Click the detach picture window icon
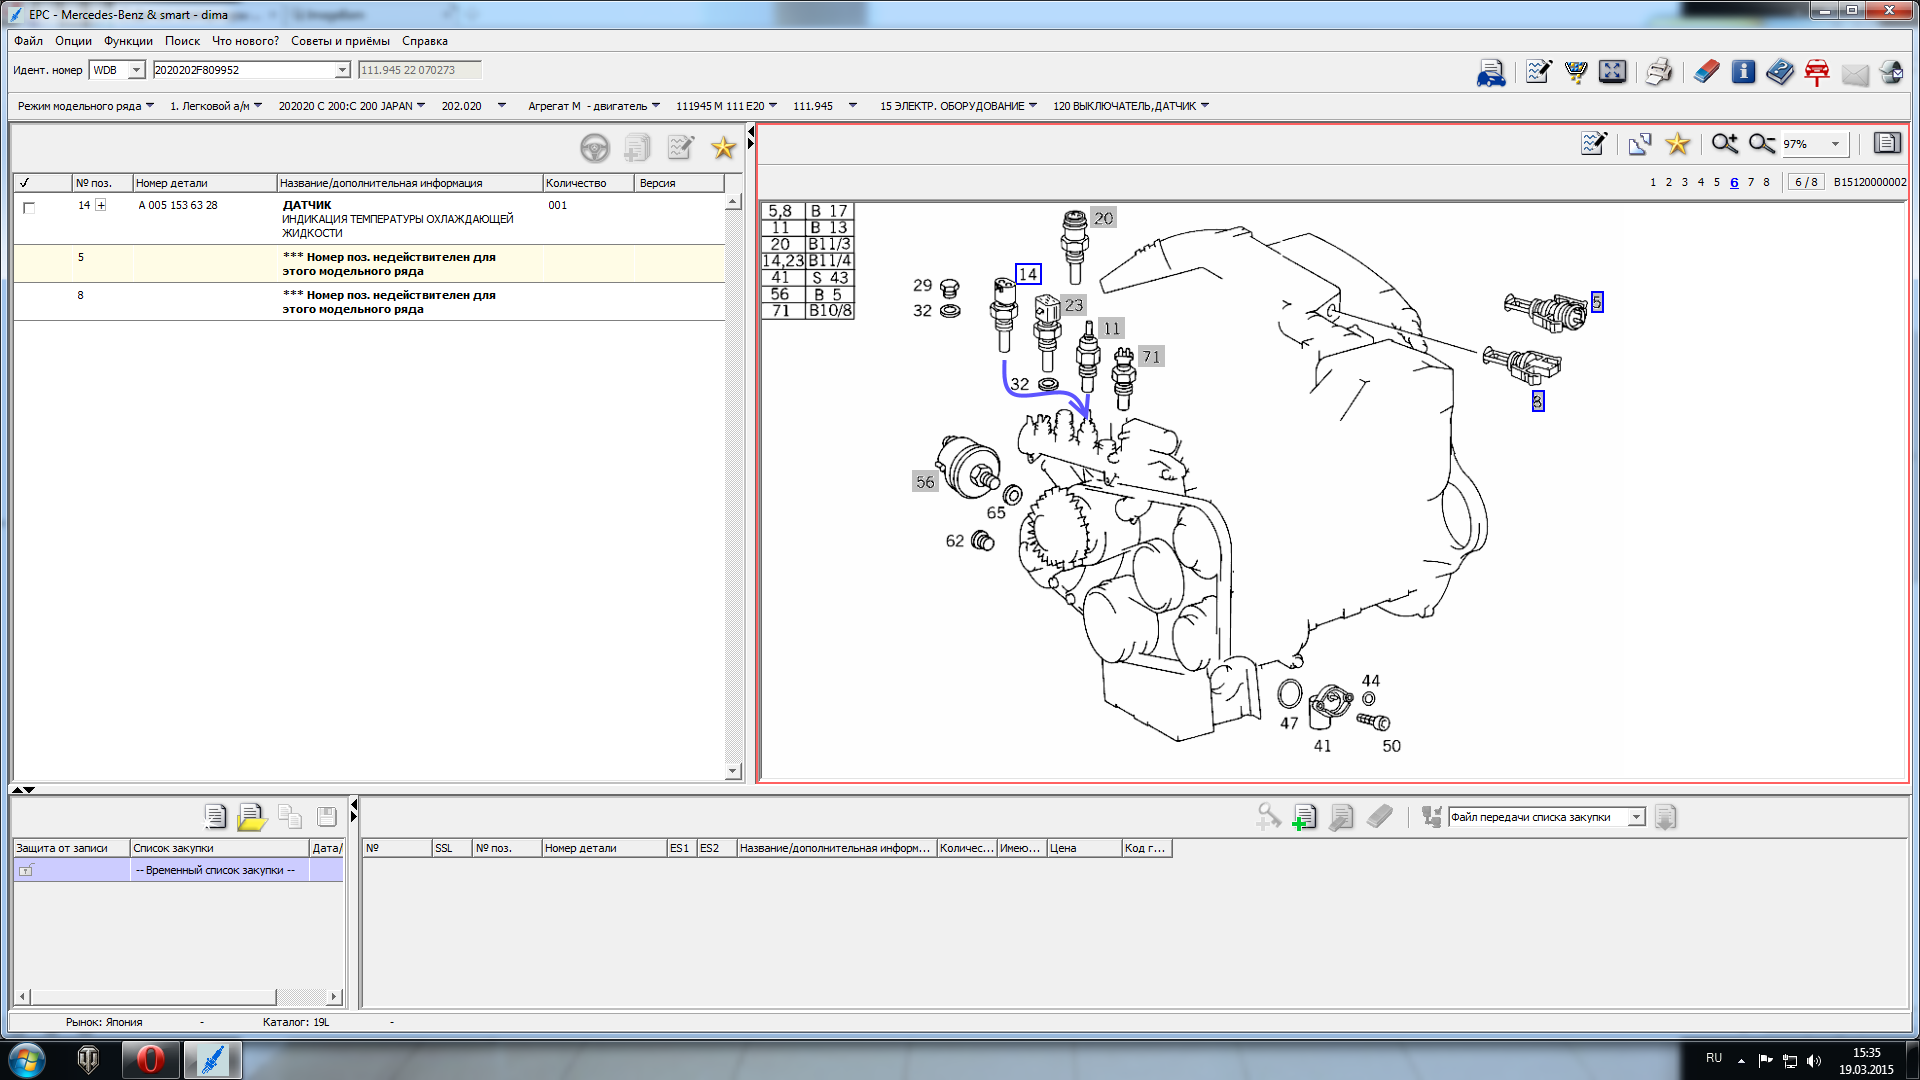The width and height of the screenshot is (1920, 1080). (x=1640, y=144)
